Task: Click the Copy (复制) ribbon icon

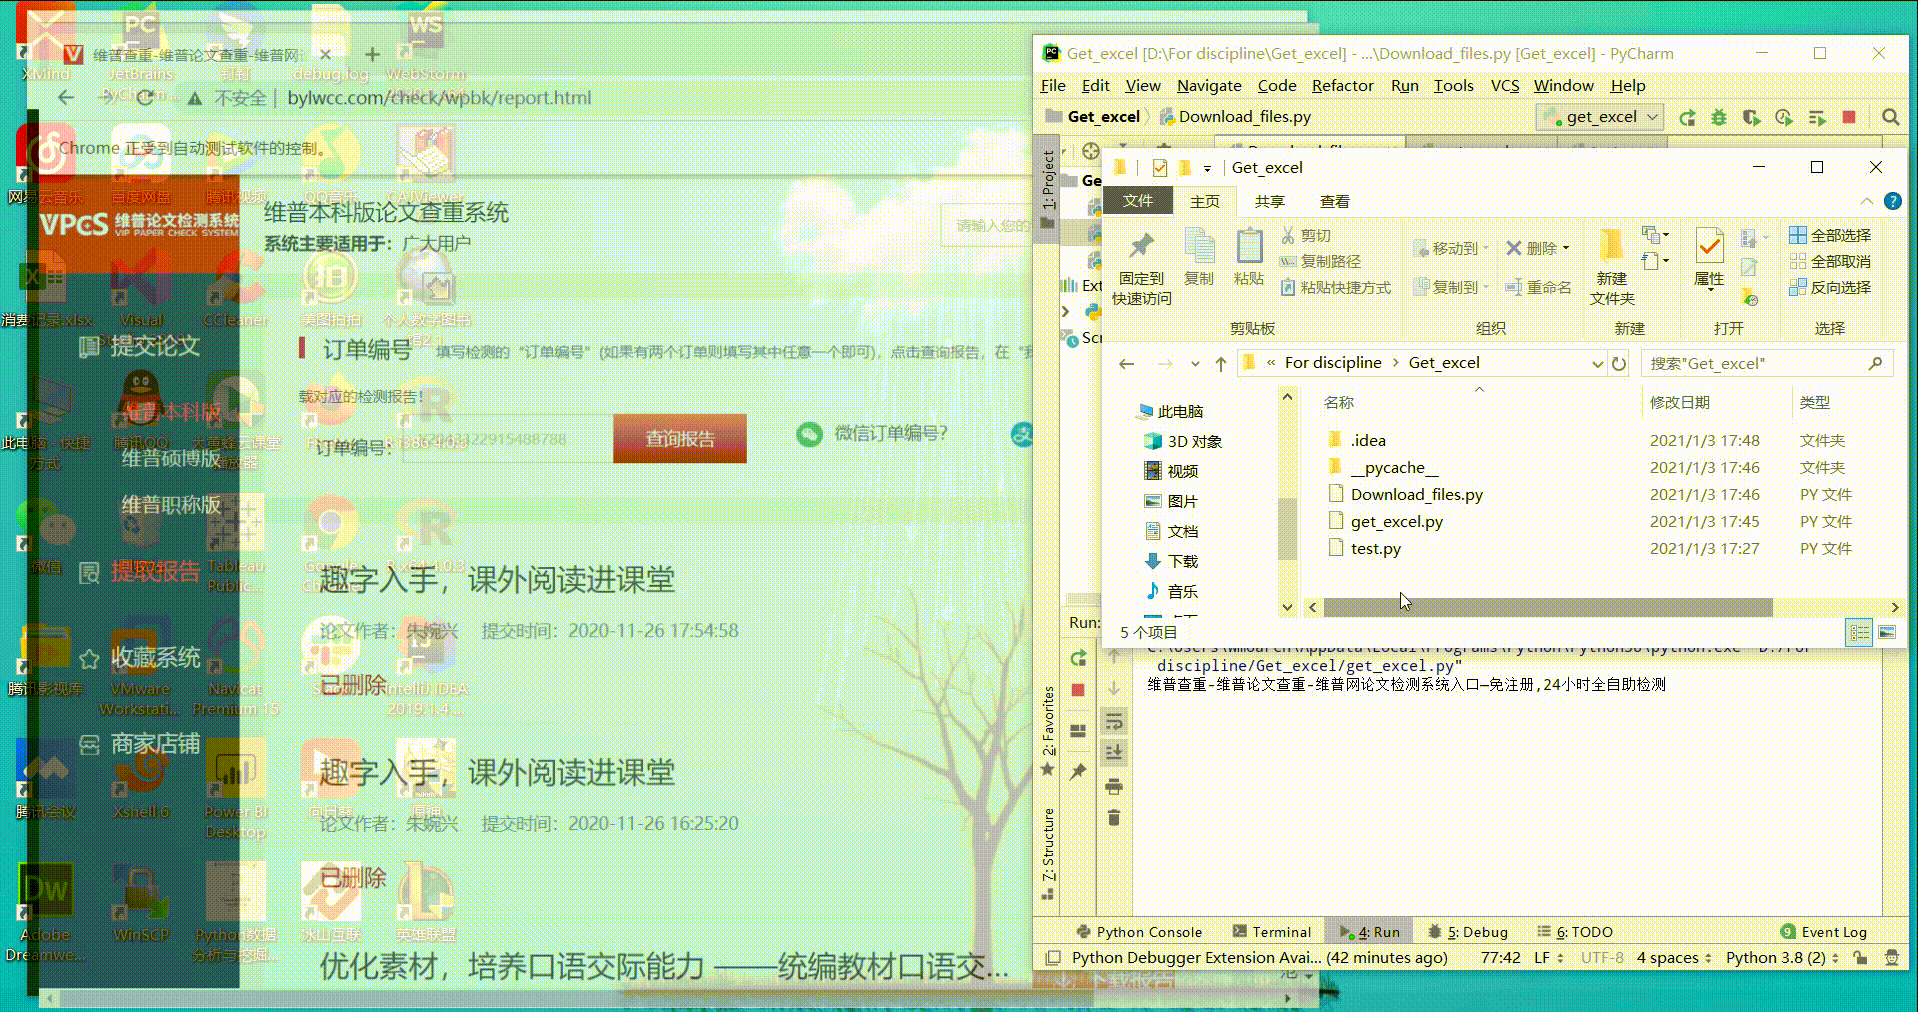Action: click(1198, 258)
